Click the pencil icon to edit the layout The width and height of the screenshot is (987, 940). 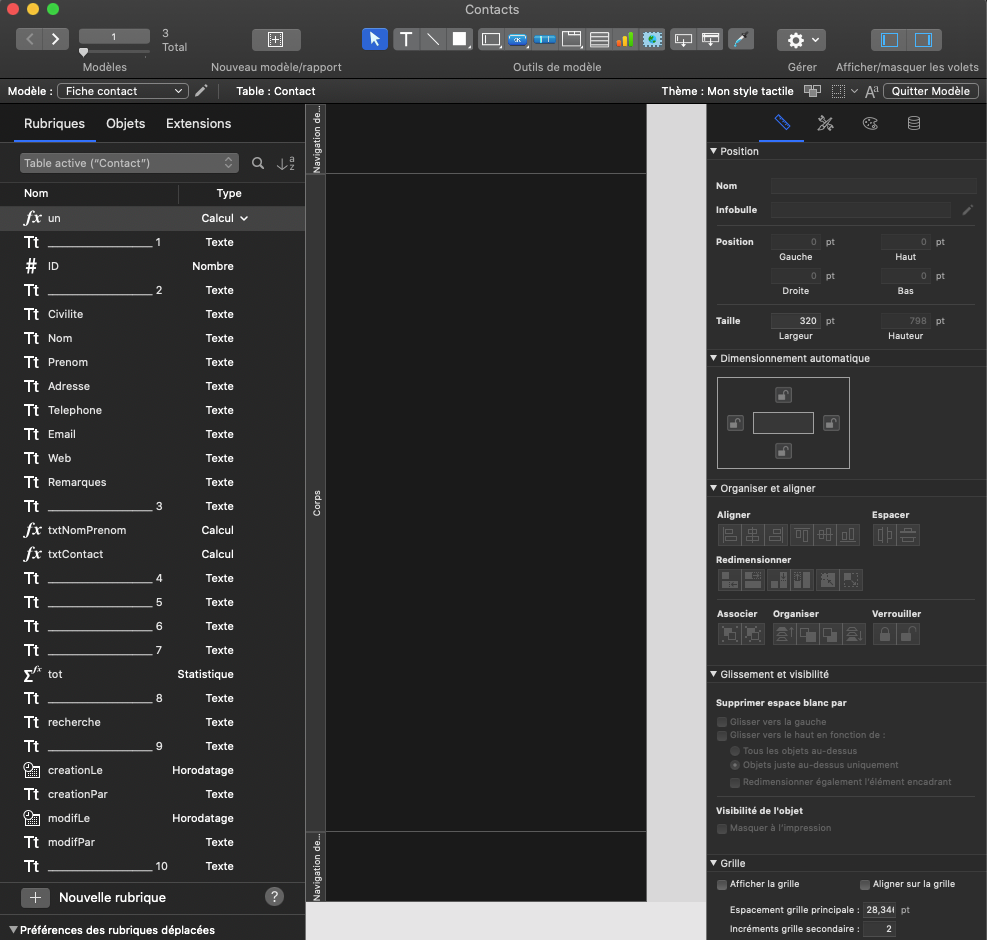[x=201, y=91]
